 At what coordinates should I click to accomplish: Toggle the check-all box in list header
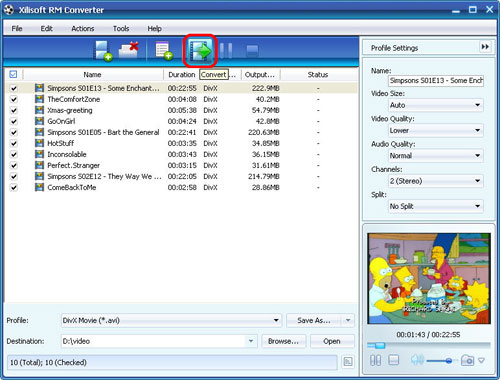coord(13,74)
